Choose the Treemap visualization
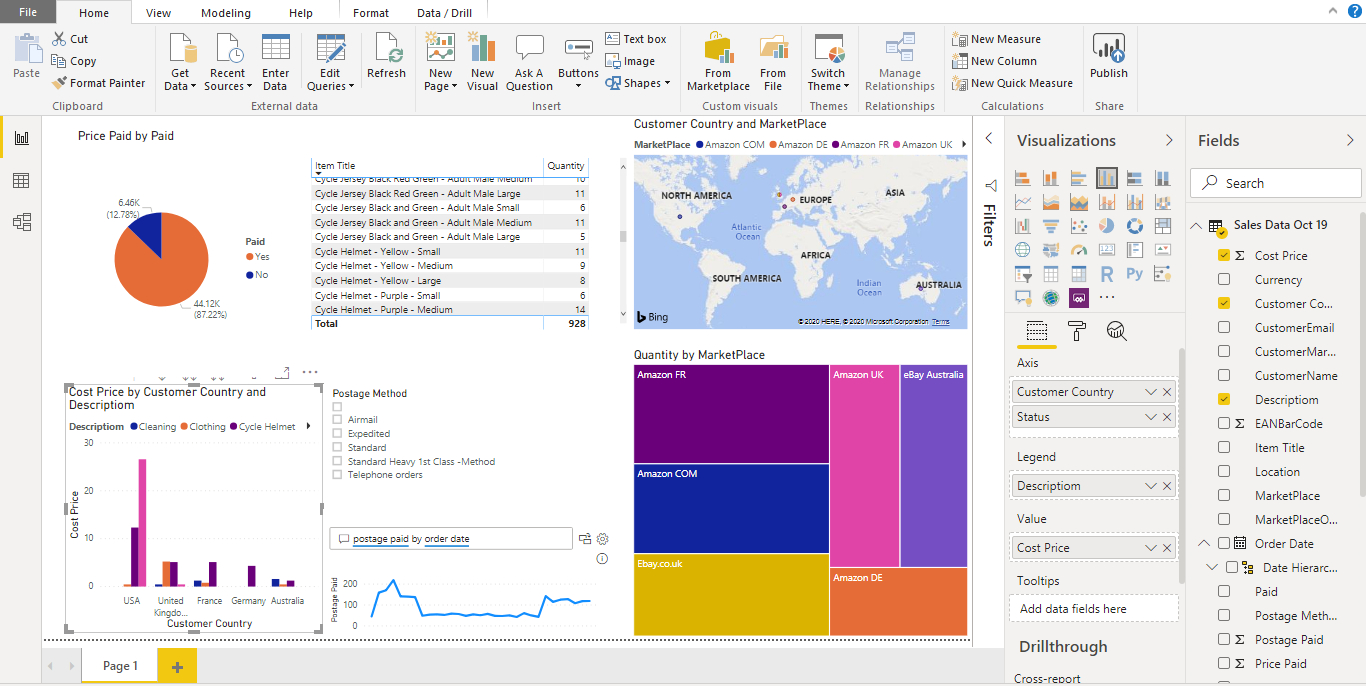Viewport: 1366px width, 686px height. tap(1162, 226)
